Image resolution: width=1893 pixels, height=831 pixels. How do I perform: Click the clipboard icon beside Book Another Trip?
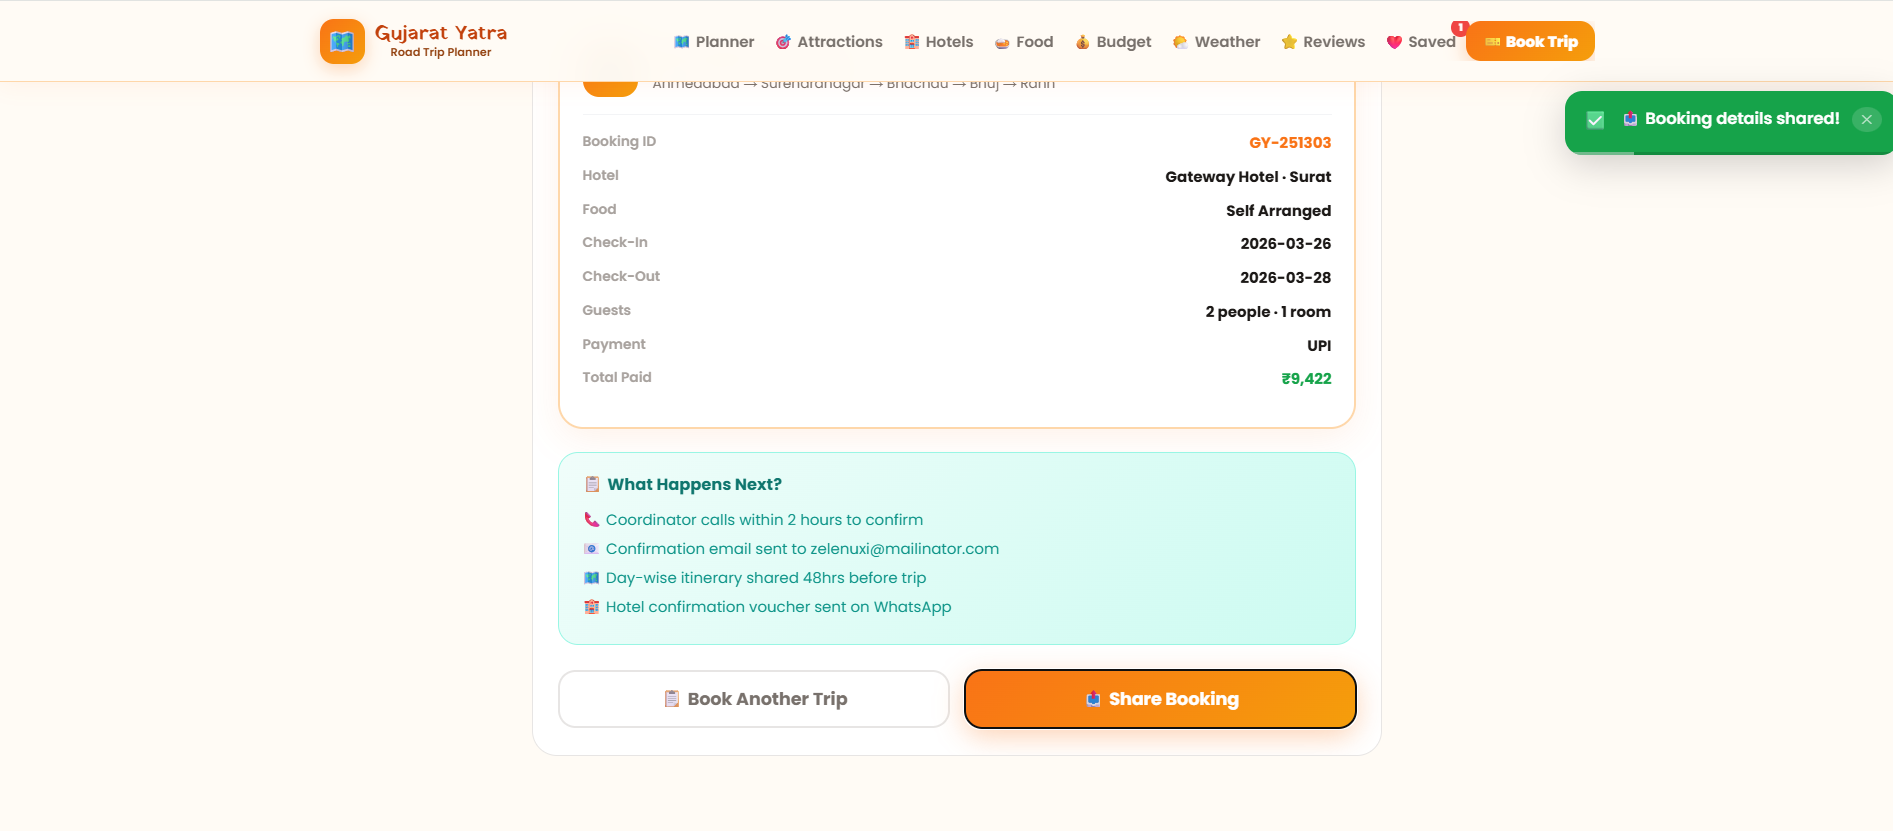coord(671,698)
